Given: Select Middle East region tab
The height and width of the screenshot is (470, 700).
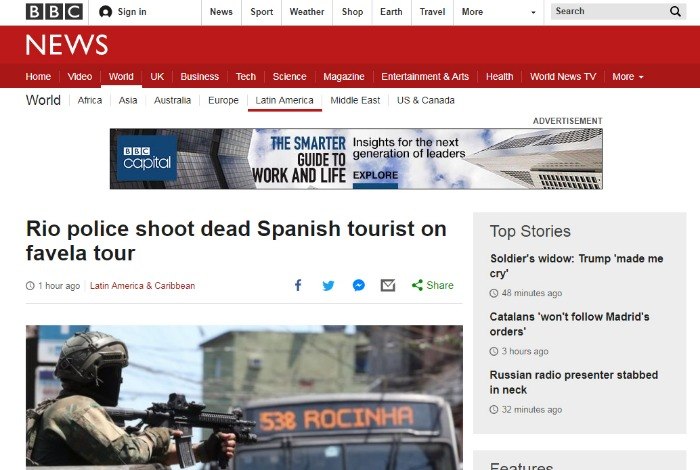Looking at the screenshot, I should point(355,101).
